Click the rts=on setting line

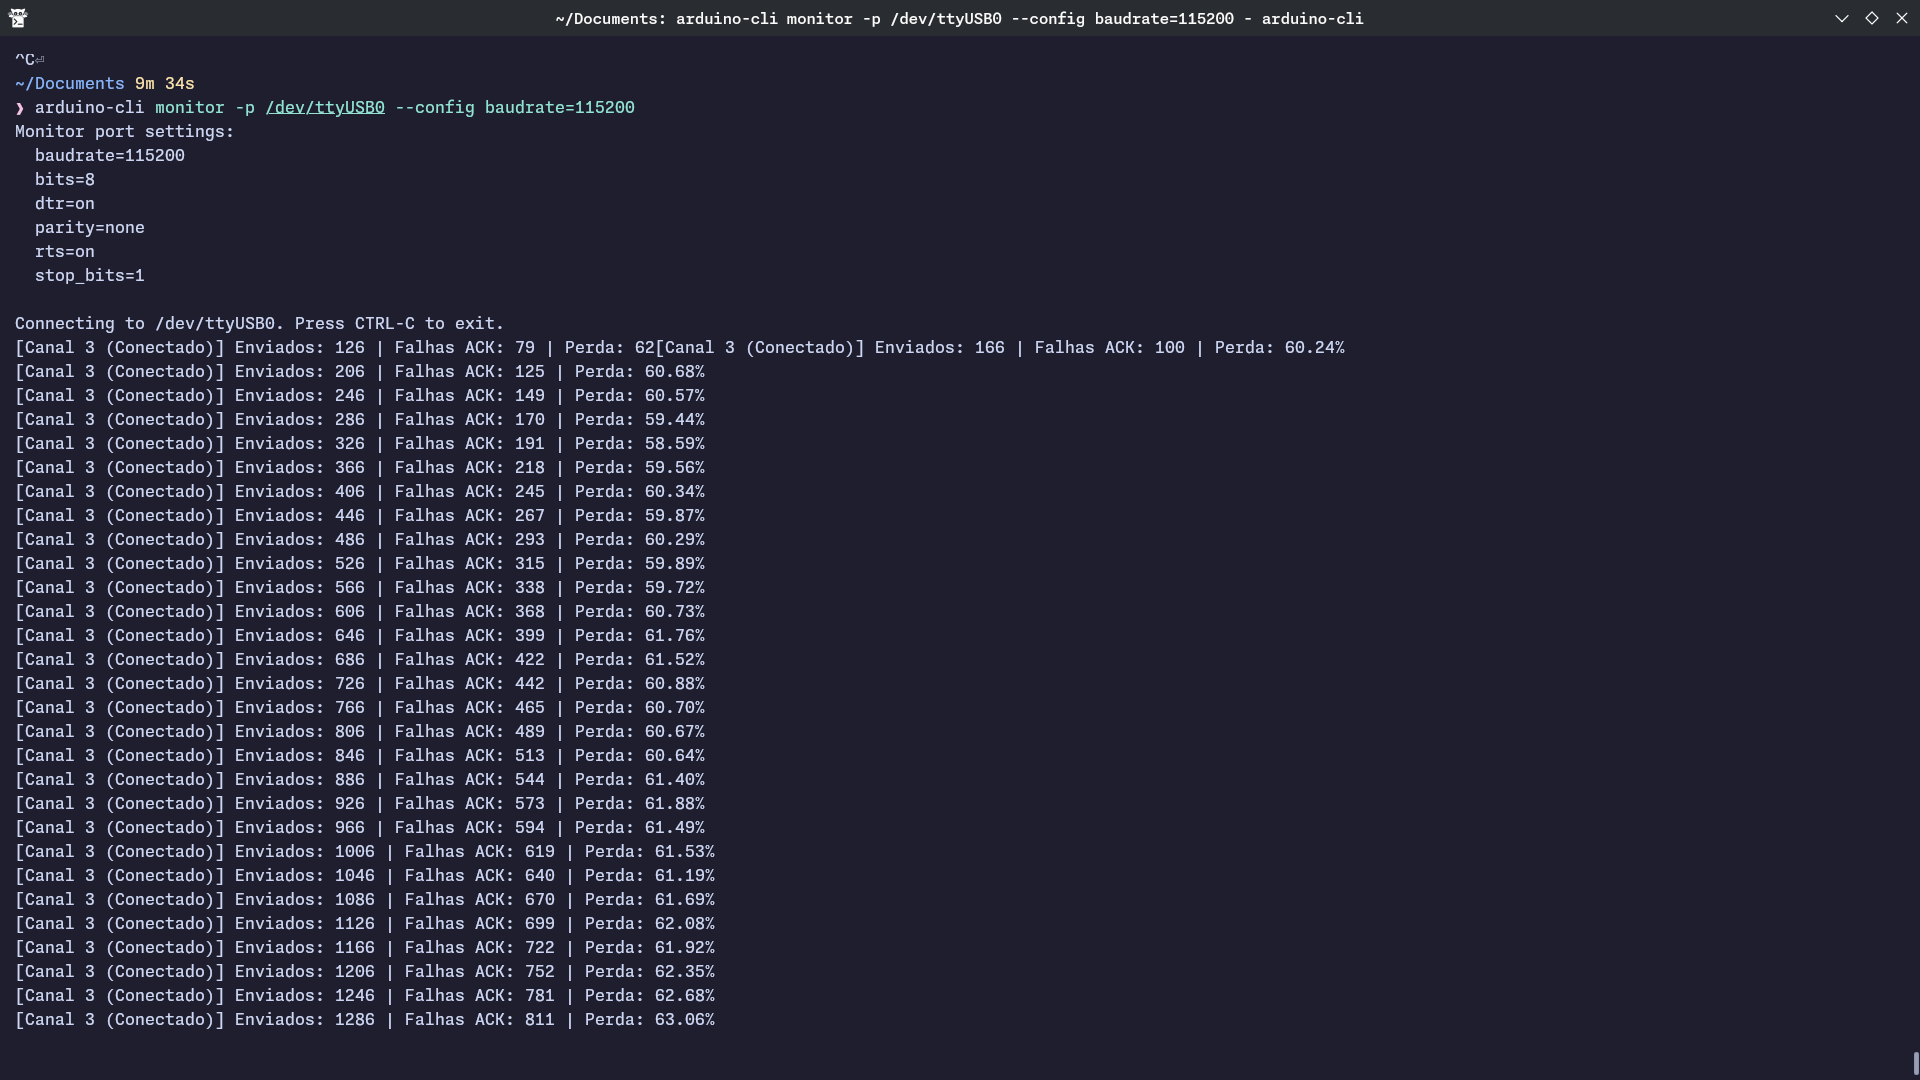[x=65, y=251]
